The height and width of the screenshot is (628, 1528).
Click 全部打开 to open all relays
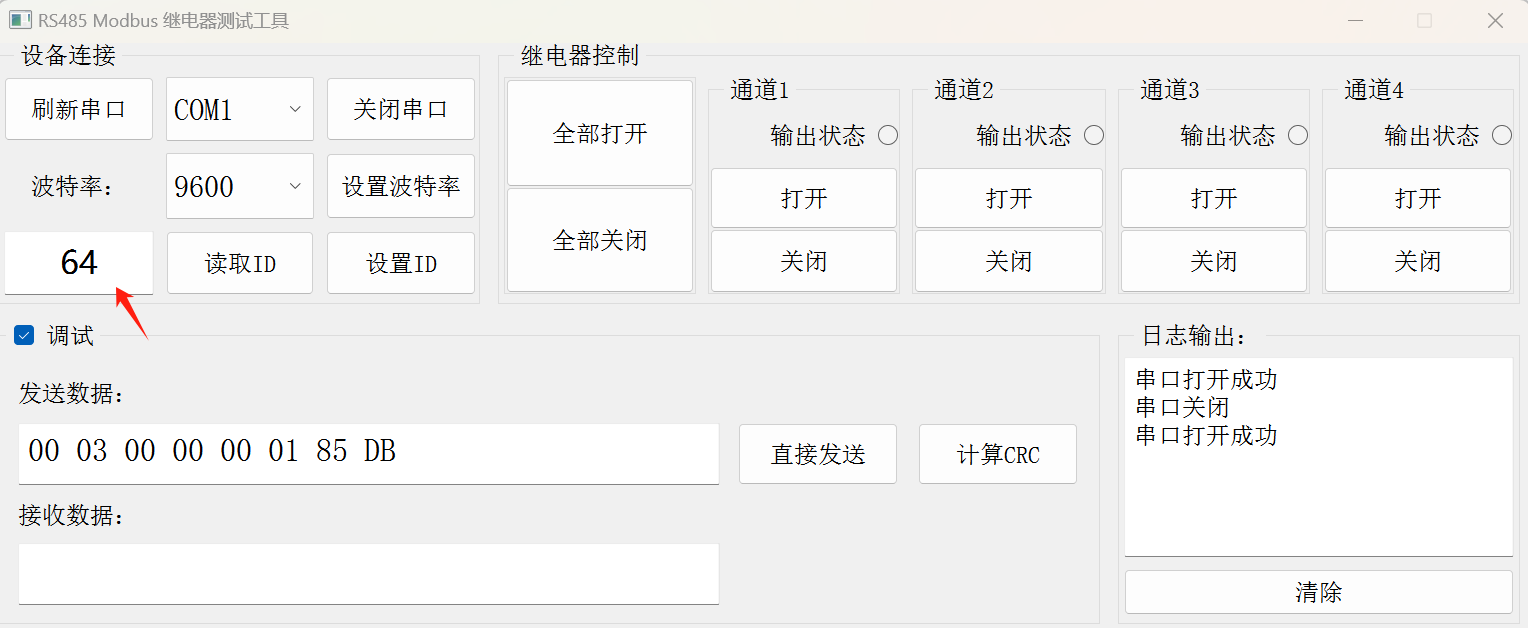[600, 133]
